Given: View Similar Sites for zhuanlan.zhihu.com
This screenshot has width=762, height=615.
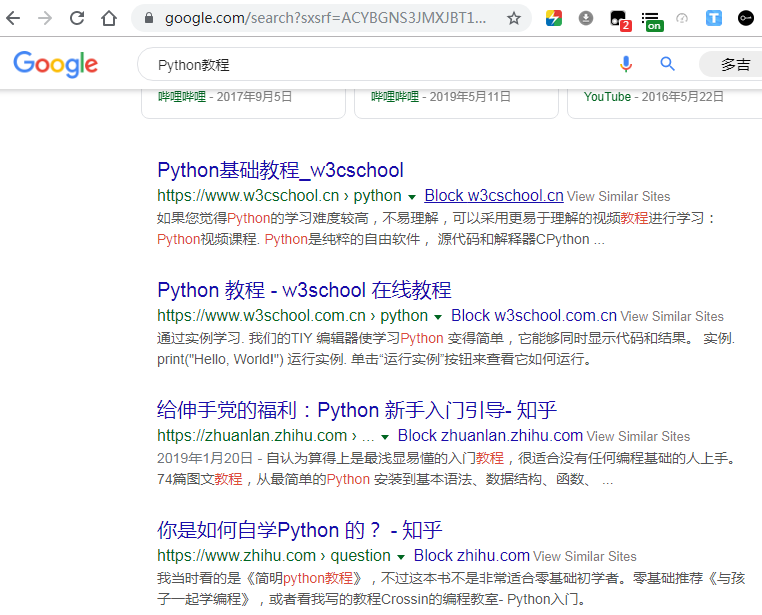Looking at the screenshot, I should (638, 437).
